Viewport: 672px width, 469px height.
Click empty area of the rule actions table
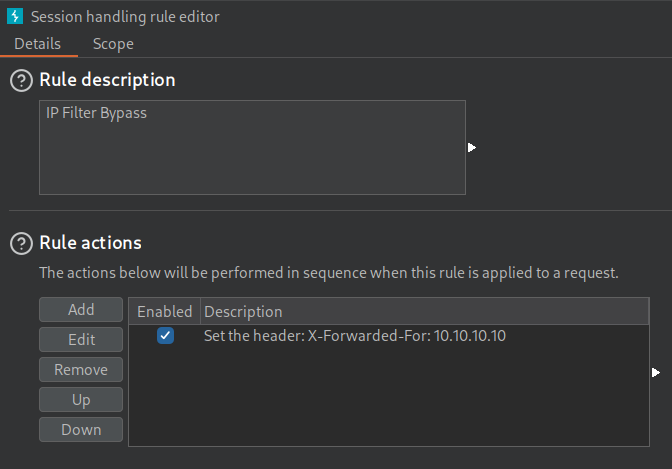pyautogui.click(x=389, y=397)
